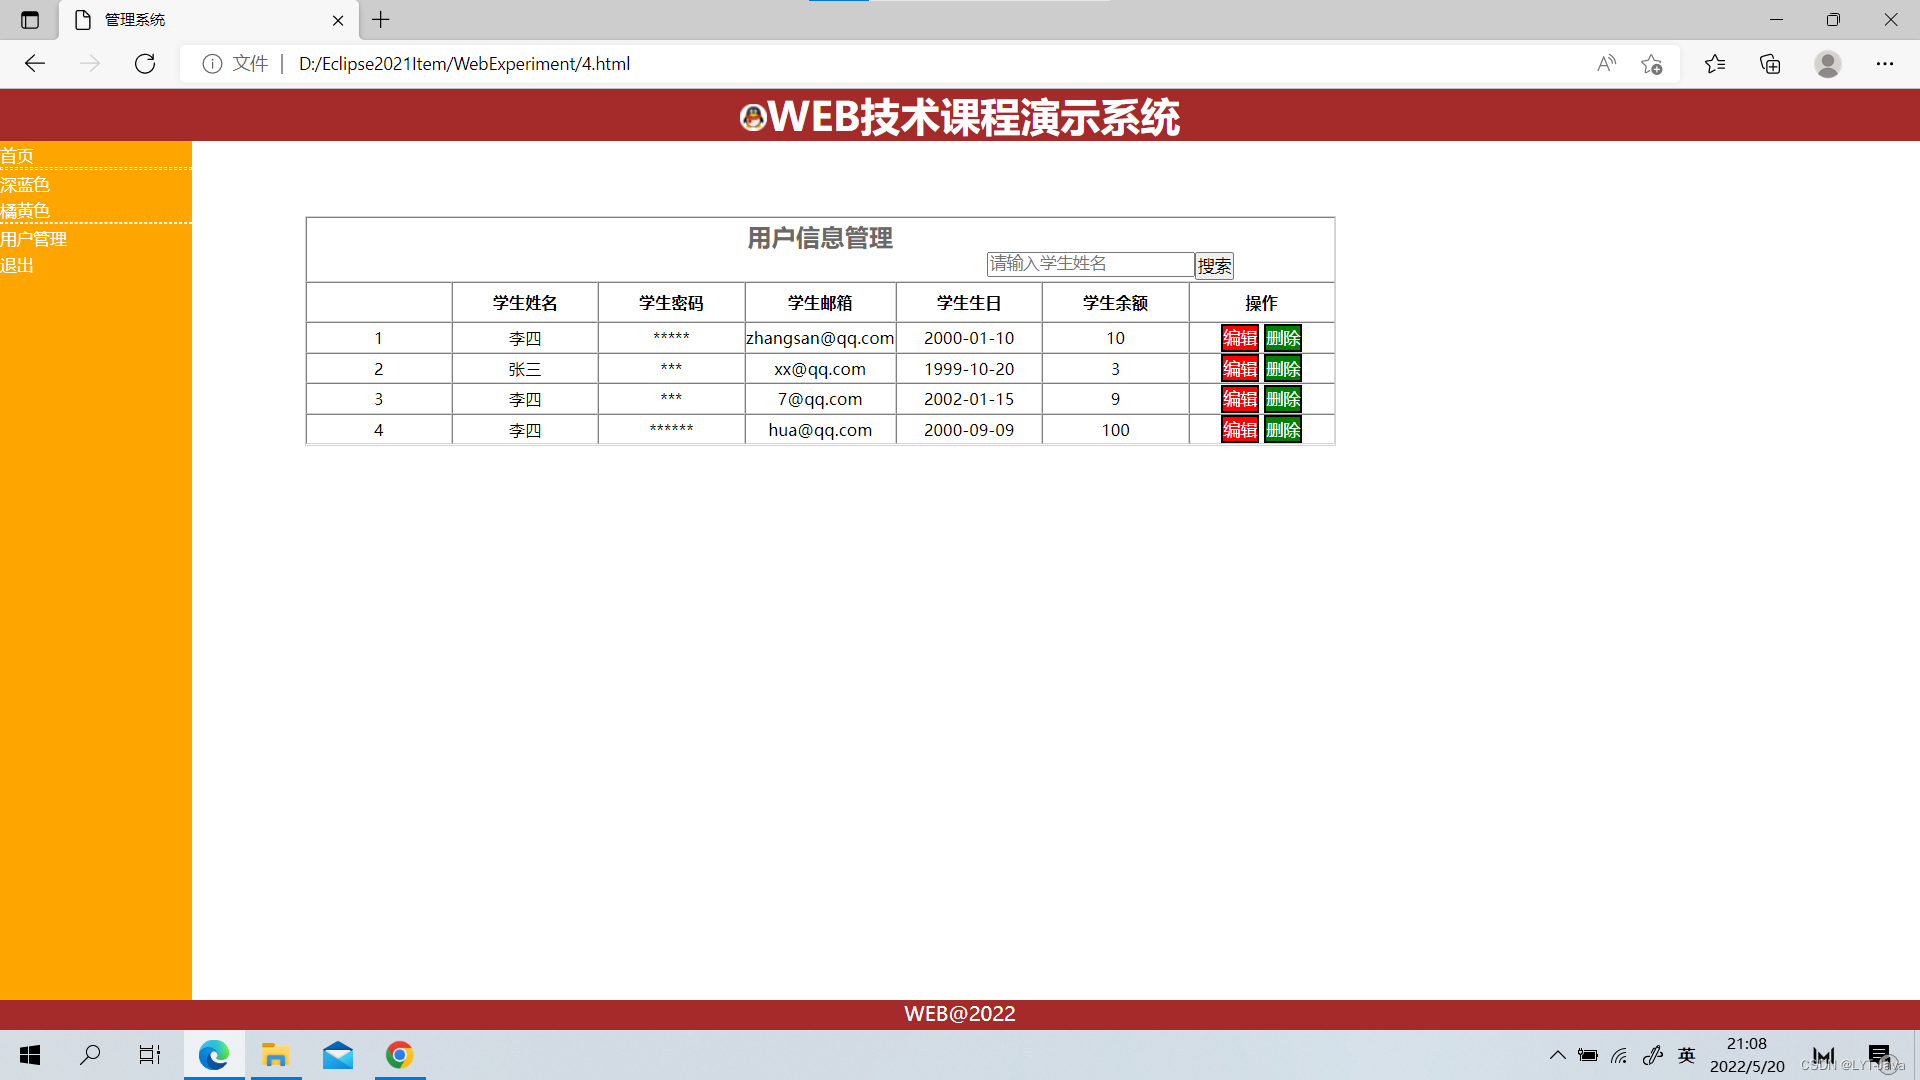Image resolution: width=1920 pixels, height=1080 pixels.
Task: Open the Favorites list icon
Action: pos(1715,64)
